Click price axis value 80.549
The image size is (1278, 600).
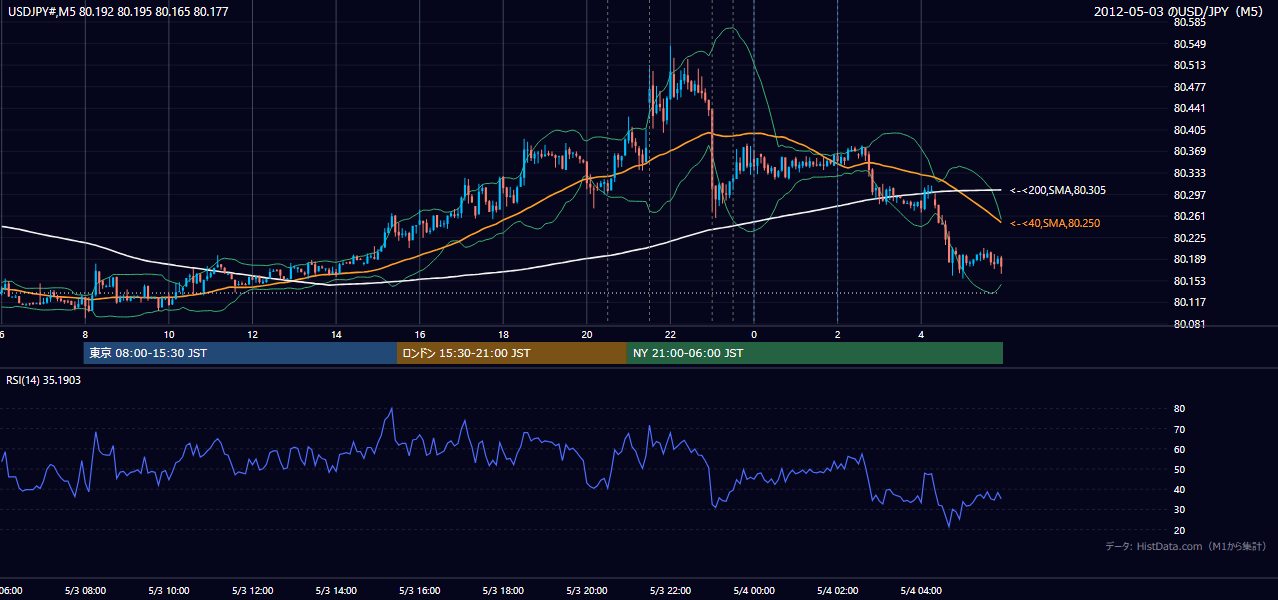click(x=1188, y=44)
